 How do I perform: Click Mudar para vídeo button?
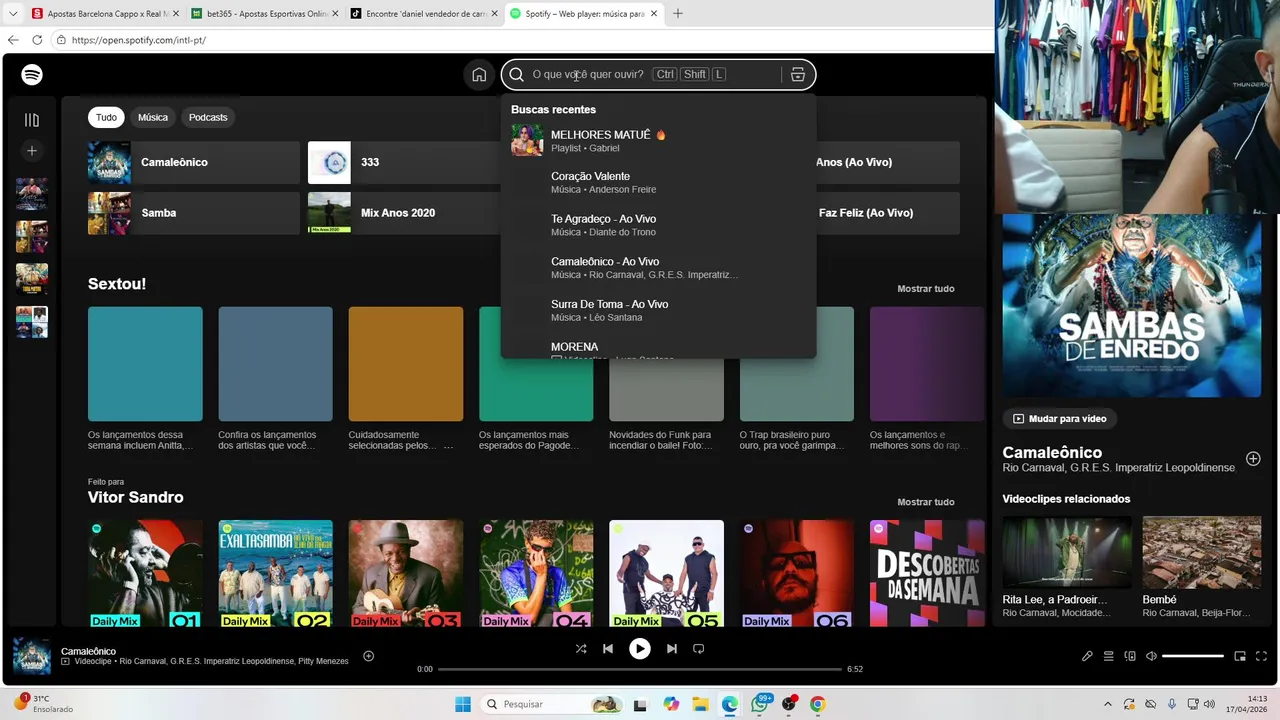(x=1061, y=419)
